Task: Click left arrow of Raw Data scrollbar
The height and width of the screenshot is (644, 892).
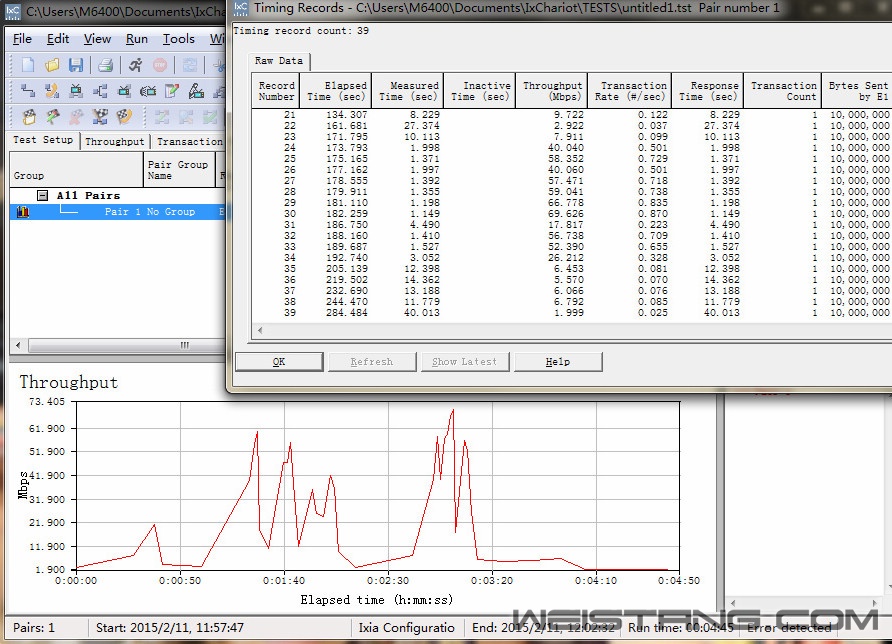Action: pyautogui.click(x=260, y=331)
